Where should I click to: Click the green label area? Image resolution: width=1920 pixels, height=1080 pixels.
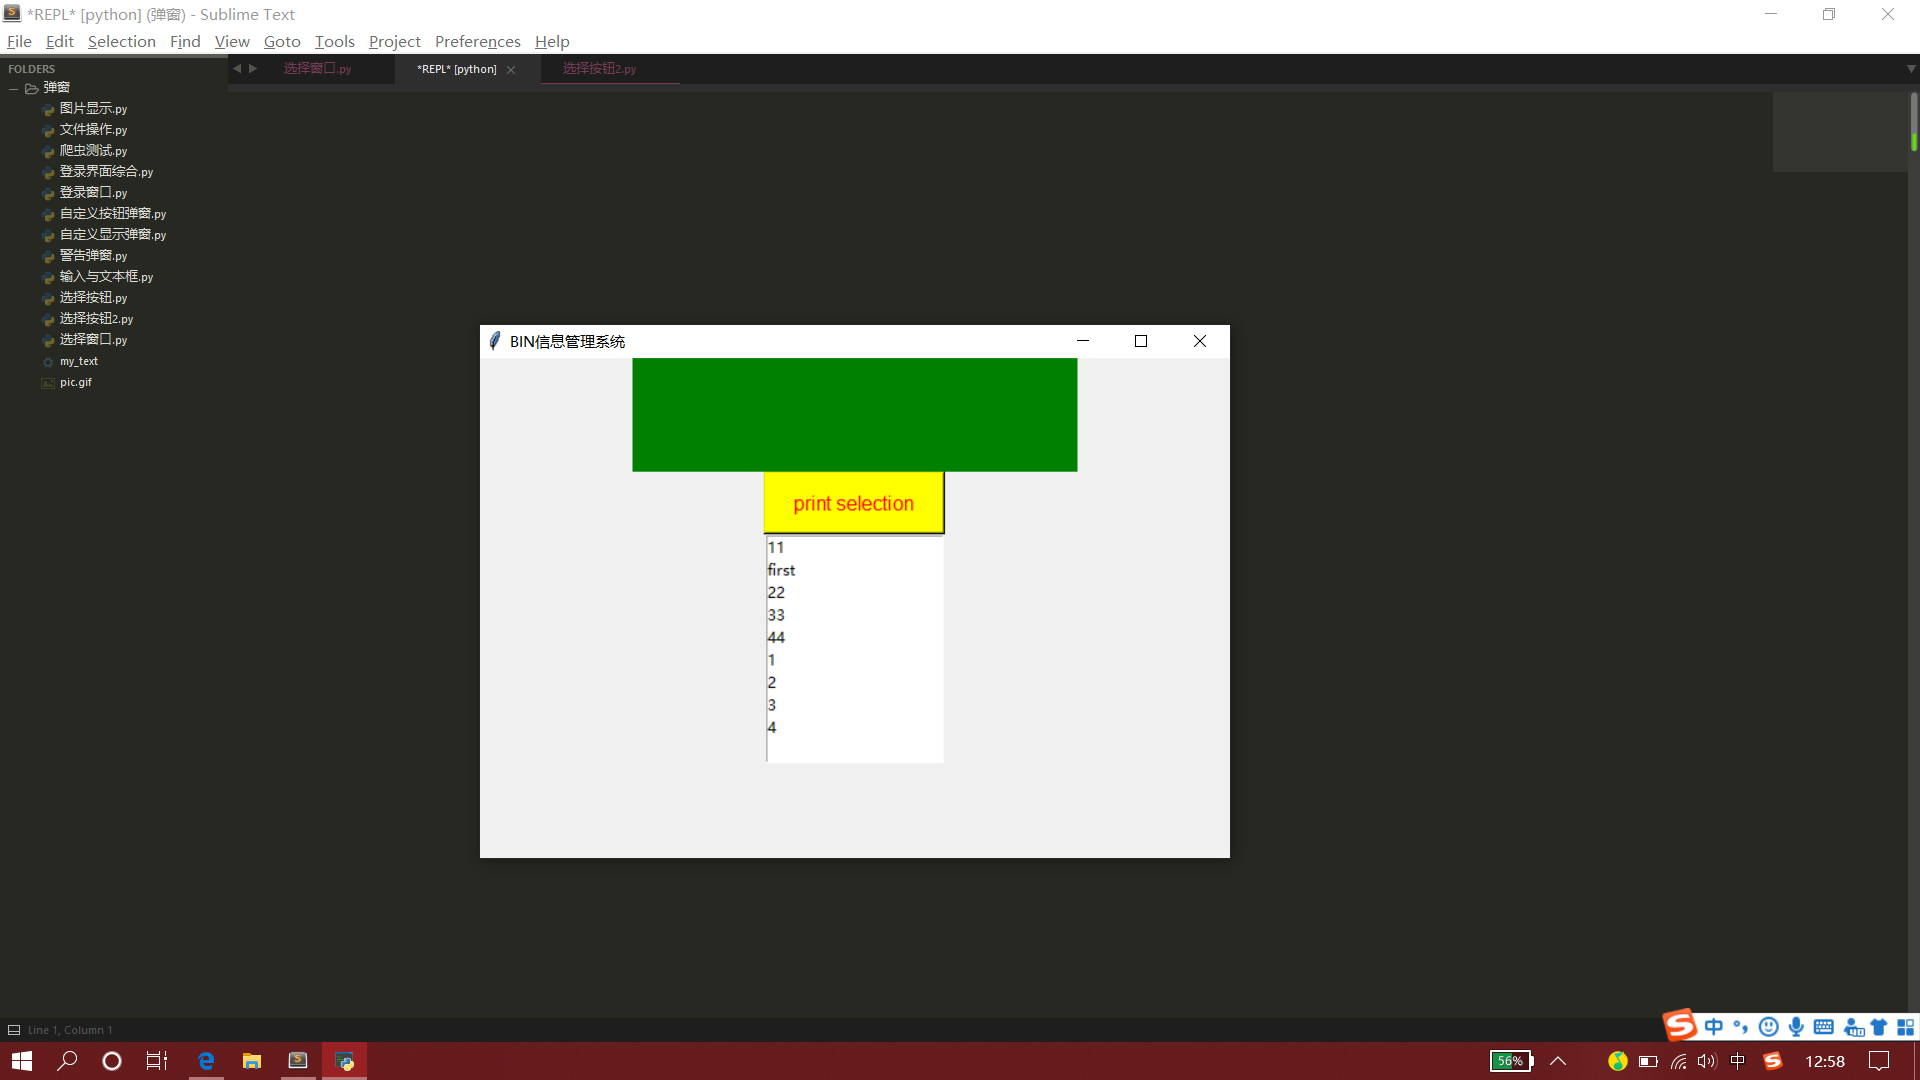click(x=854, y=415)
